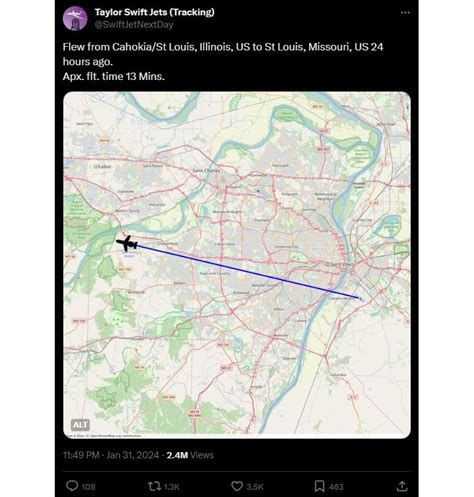Show image description via ALT badge
This screenshot has width=474, height=497.
click(x=80, y=425)
